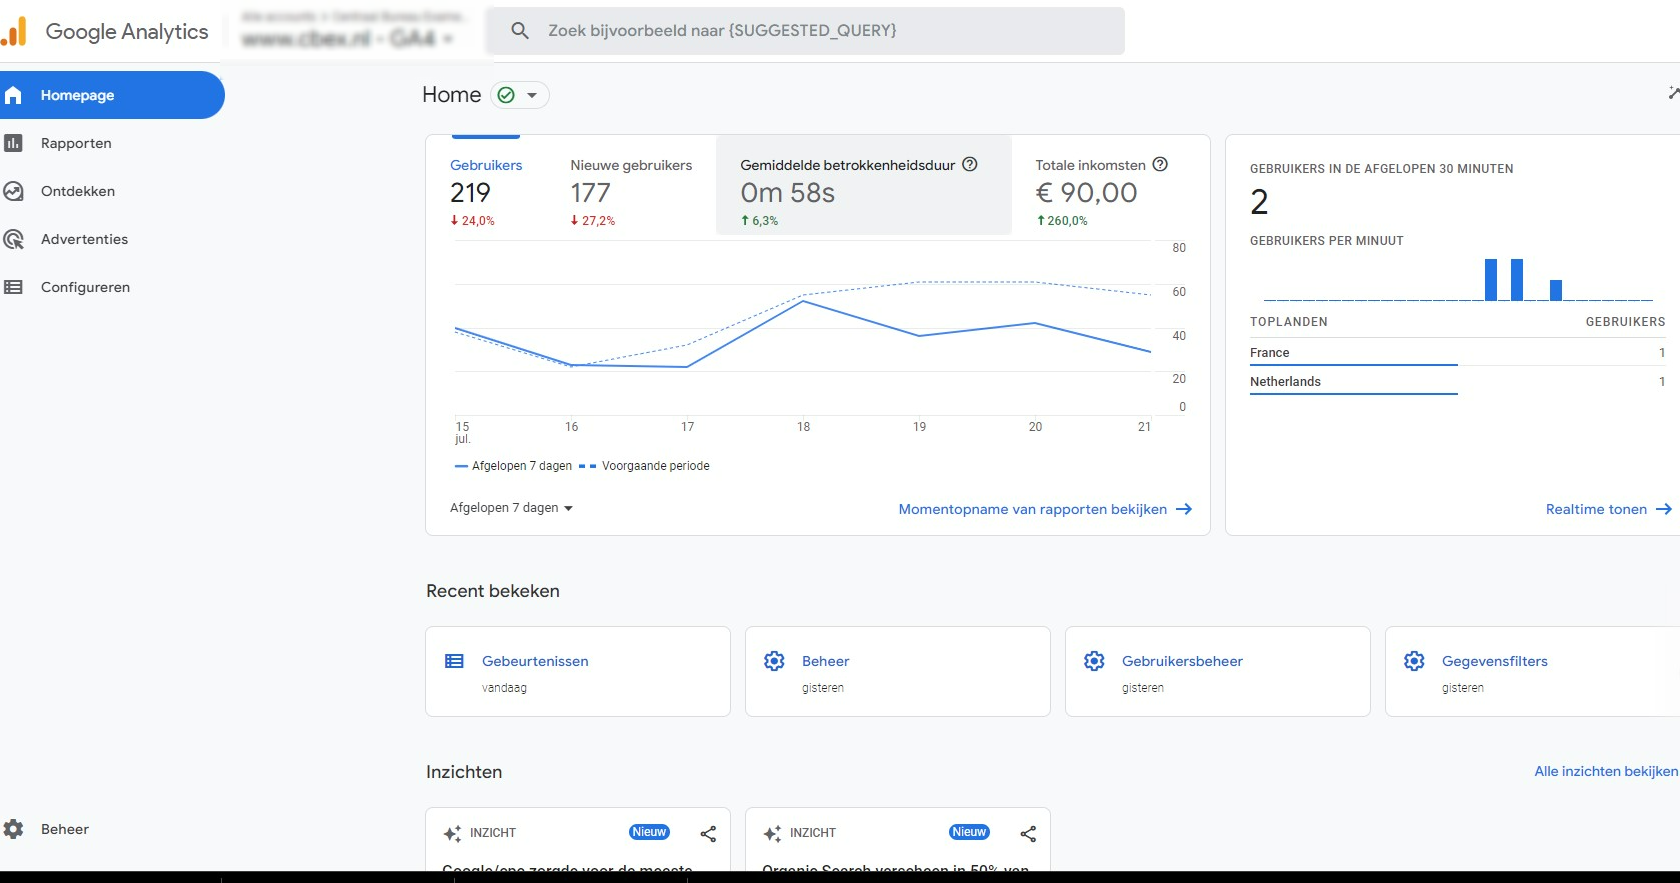This screenshot has width=1680, height=883.
Task: Switch to Totale inkomsten metric
Action: [x=1100, y=191]
